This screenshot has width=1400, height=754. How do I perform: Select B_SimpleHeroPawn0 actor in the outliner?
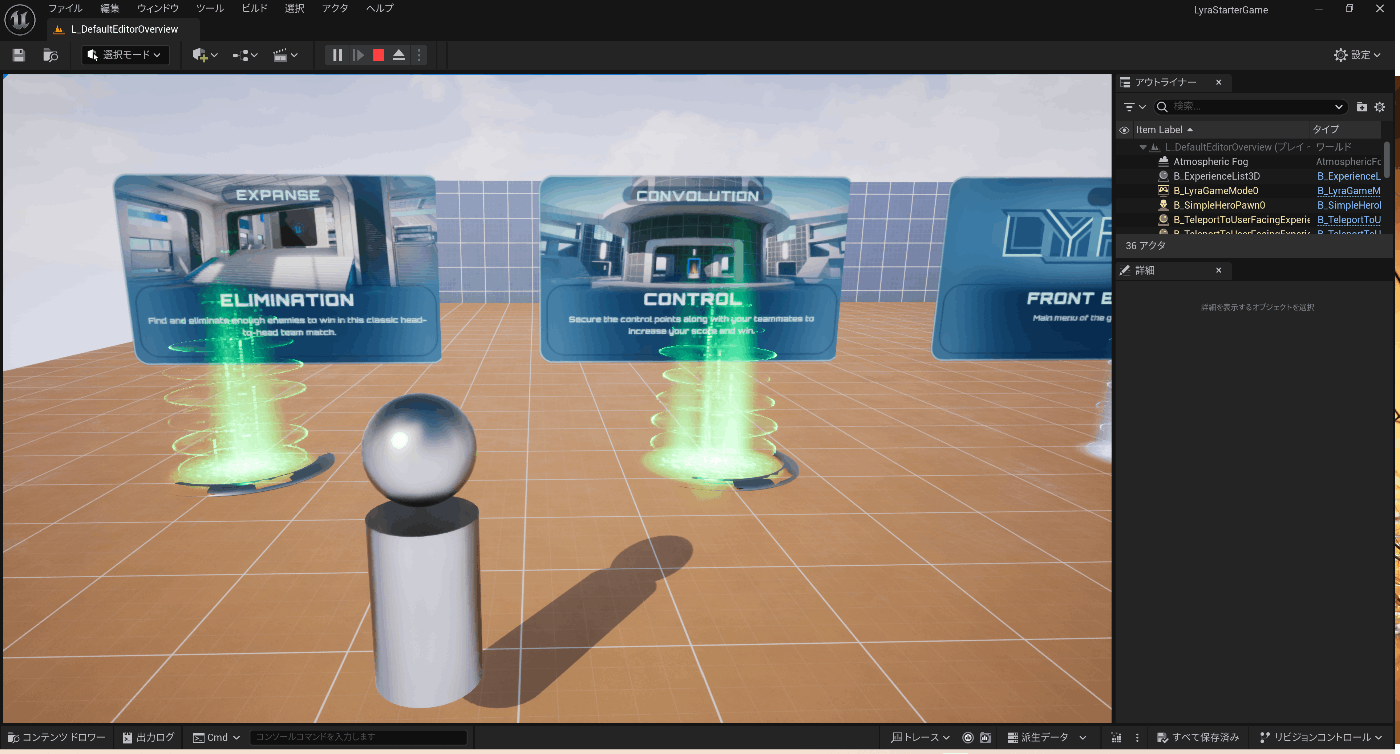[1219, 205]
